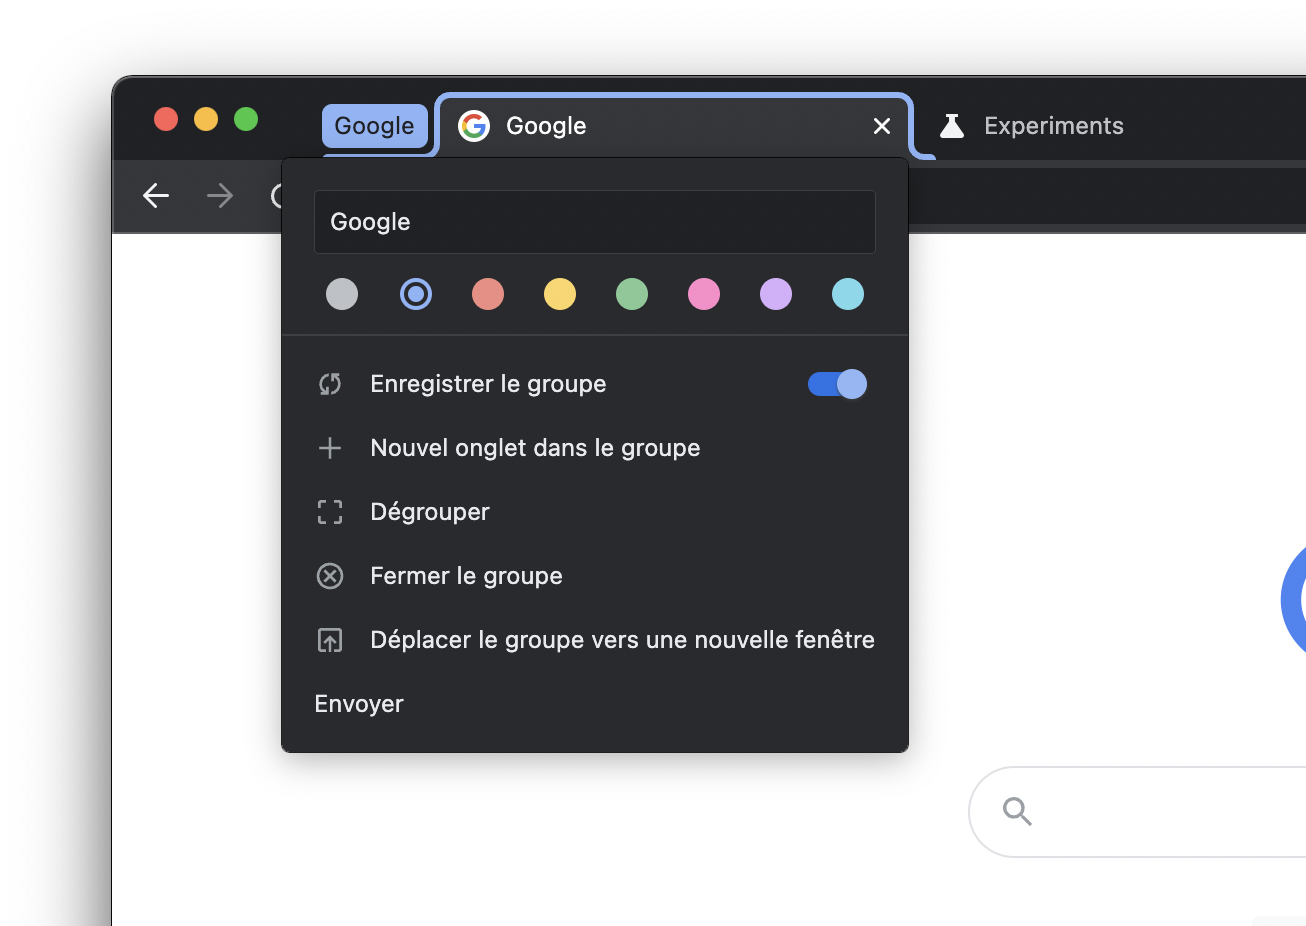Image resolution: width=1306 pixels, height=926 pixels.
Task: Choose the grey group color
Action: (342, 294)
